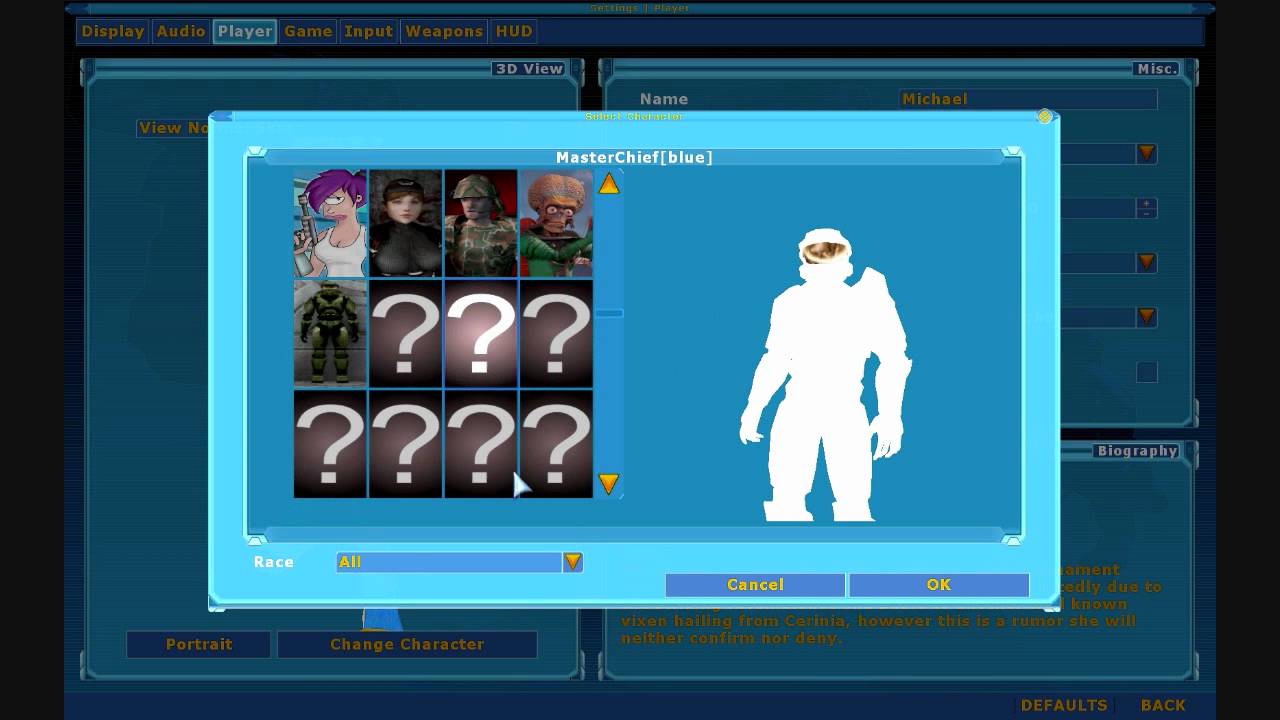Expand the first Misc panel dropdown arrow
Viewport: 1280px width, 720px height.
pyautogui.click(x=1147, y=154)
